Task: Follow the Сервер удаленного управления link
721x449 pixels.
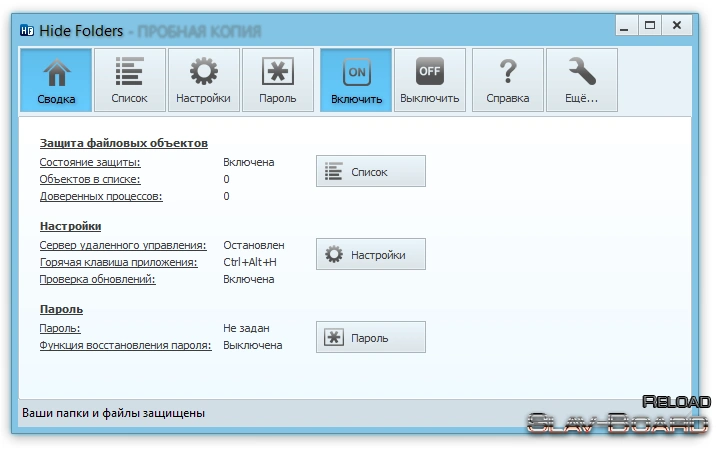Action: pos(123,245)
